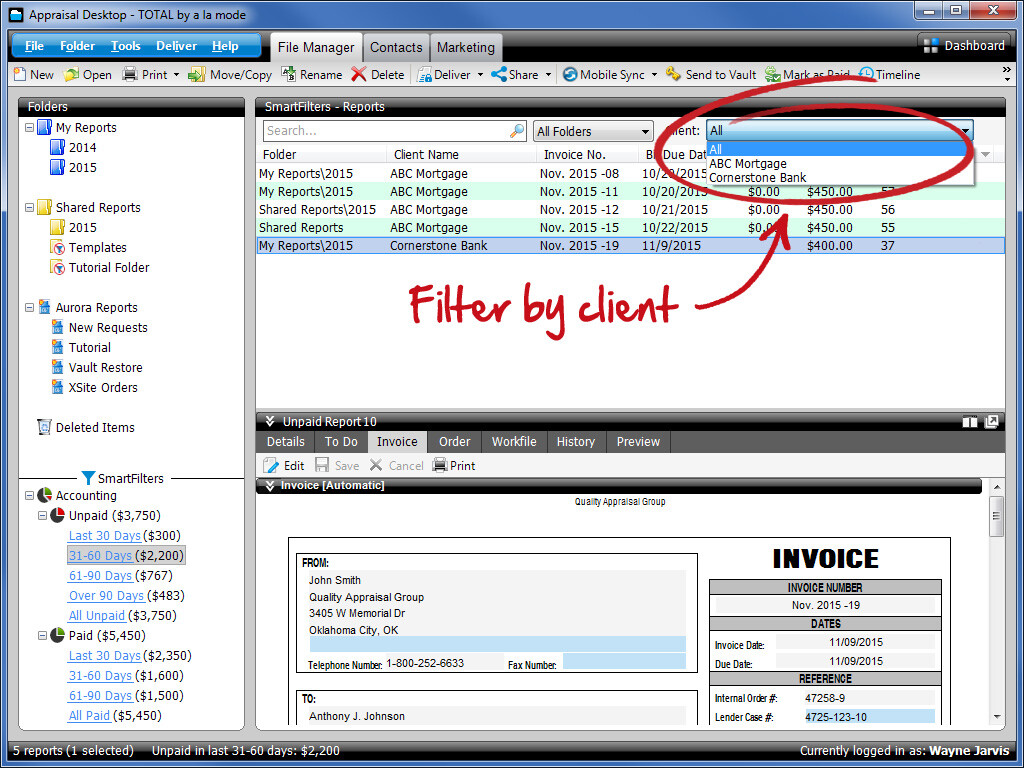
Task: Click the pop-out detail pane icon
Action: tap(991, 422)
